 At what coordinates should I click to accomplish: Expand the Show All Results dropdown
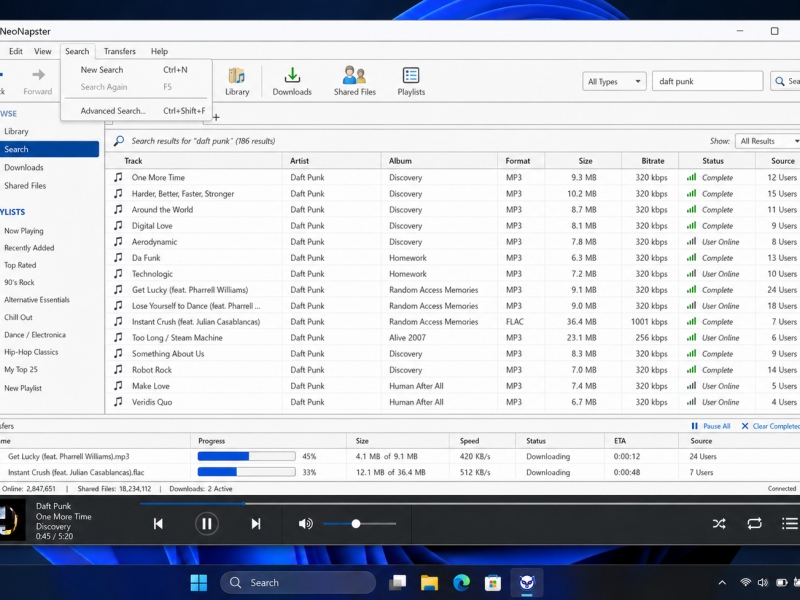767,141
